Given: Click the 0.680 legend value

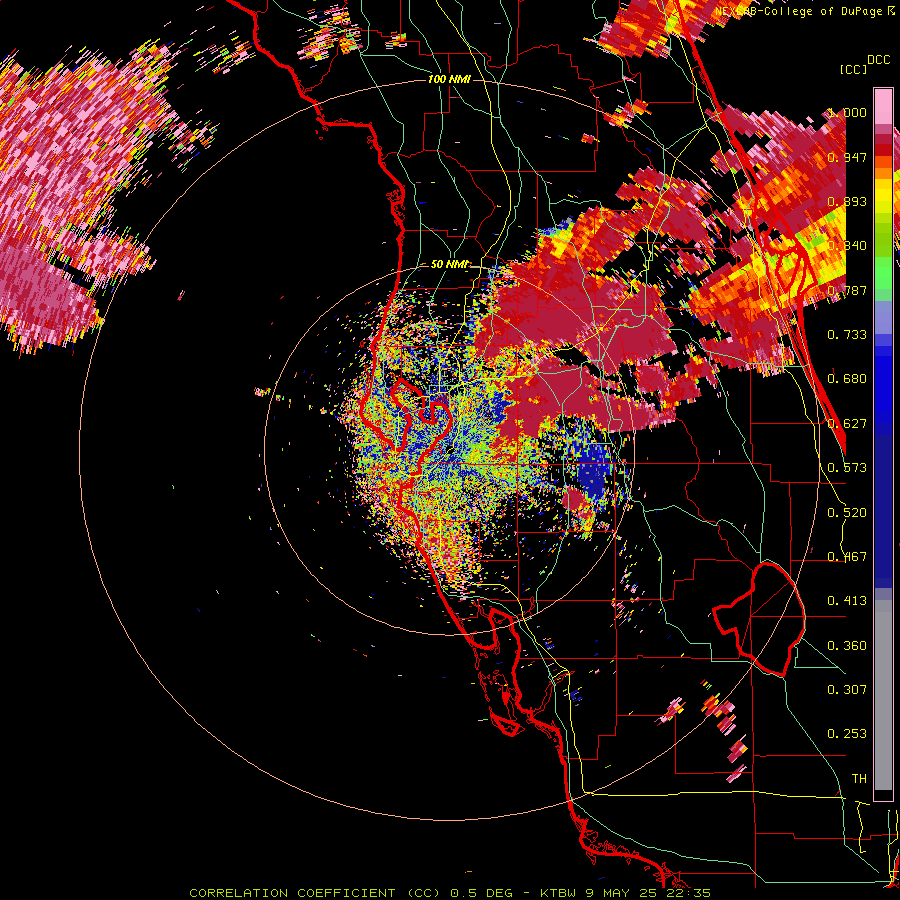Looking at the screenshot, I should 847,379.
